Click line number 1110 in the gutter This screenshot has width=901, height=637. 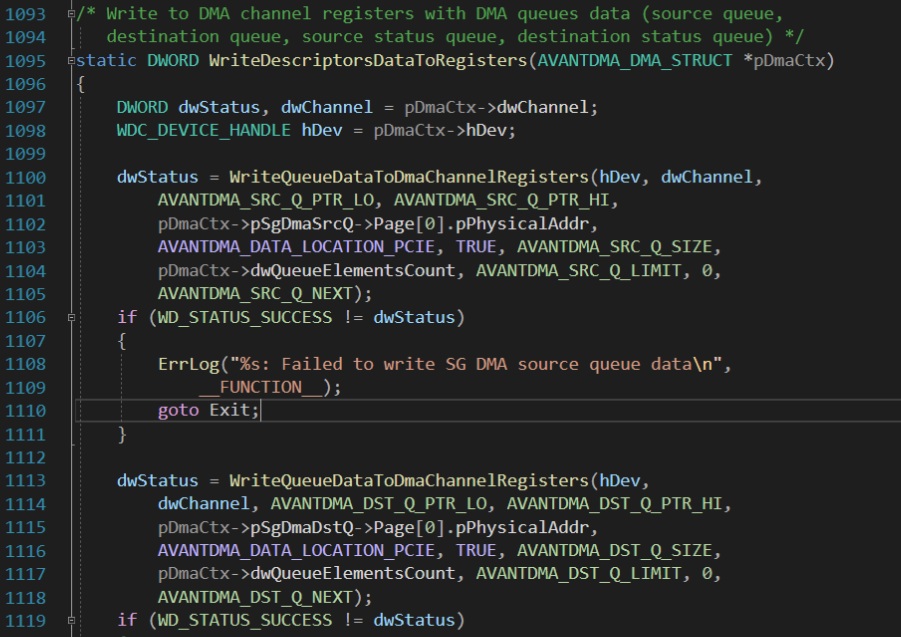pyautogui.click(x=25, y=411)
